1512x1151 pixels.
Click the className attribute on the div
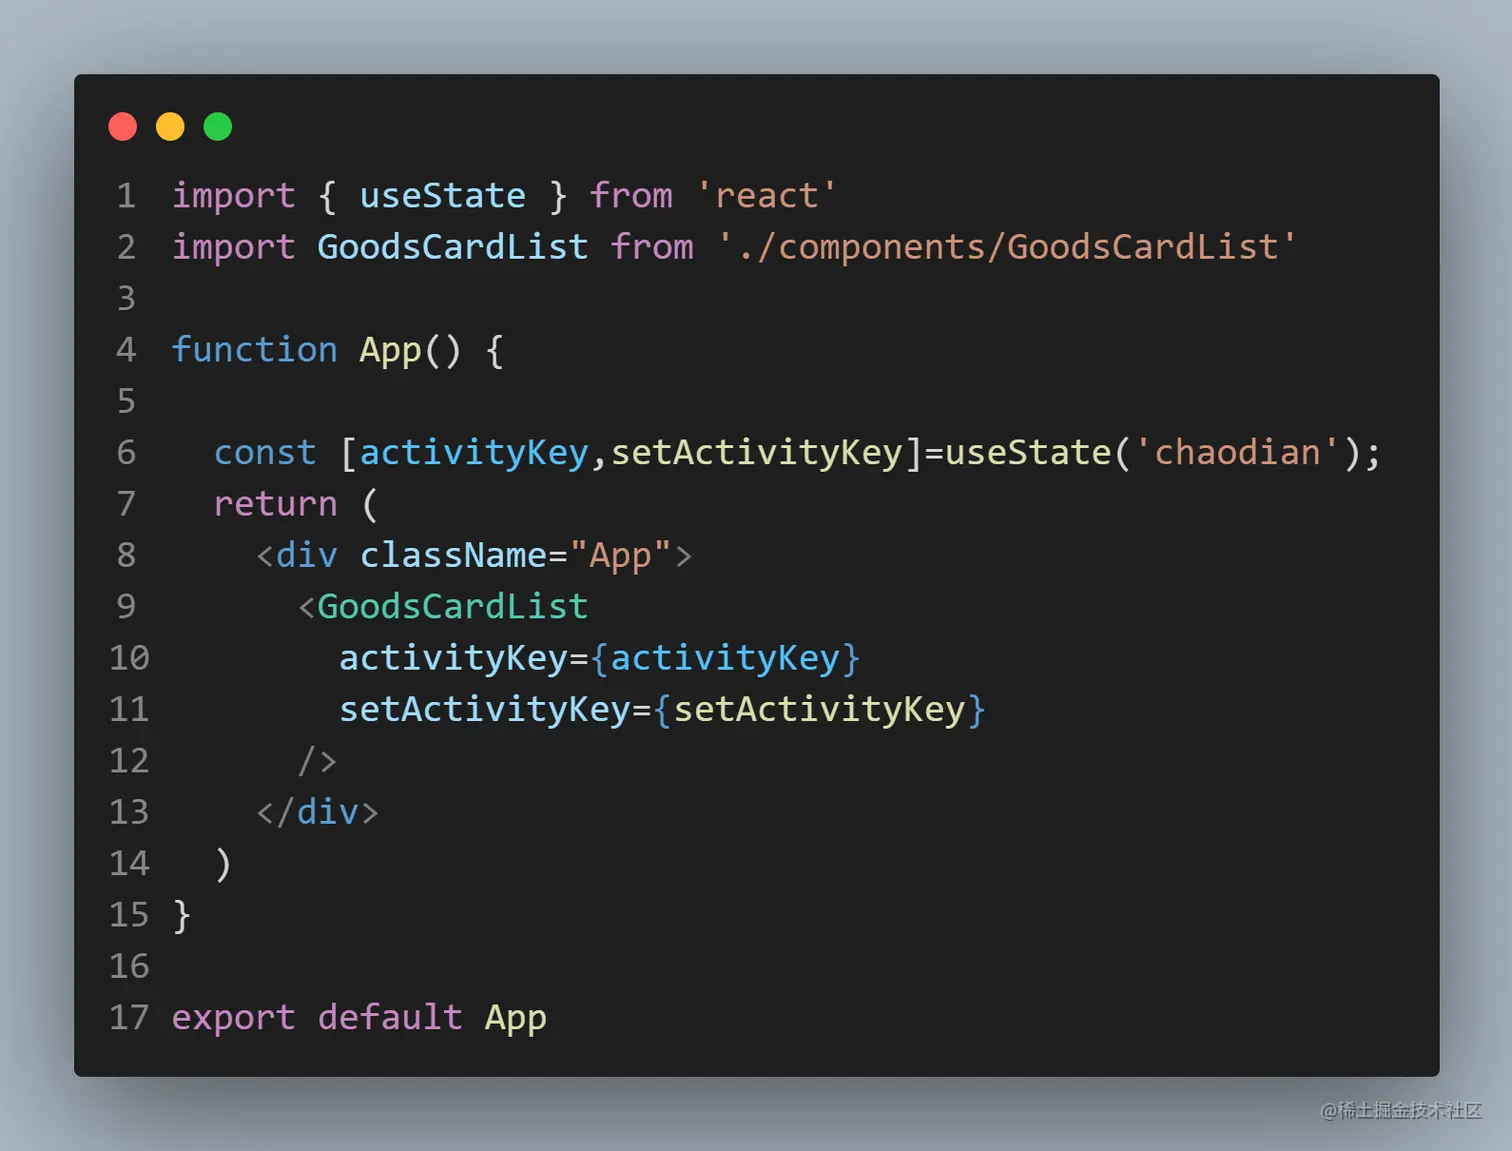point(453,555)
